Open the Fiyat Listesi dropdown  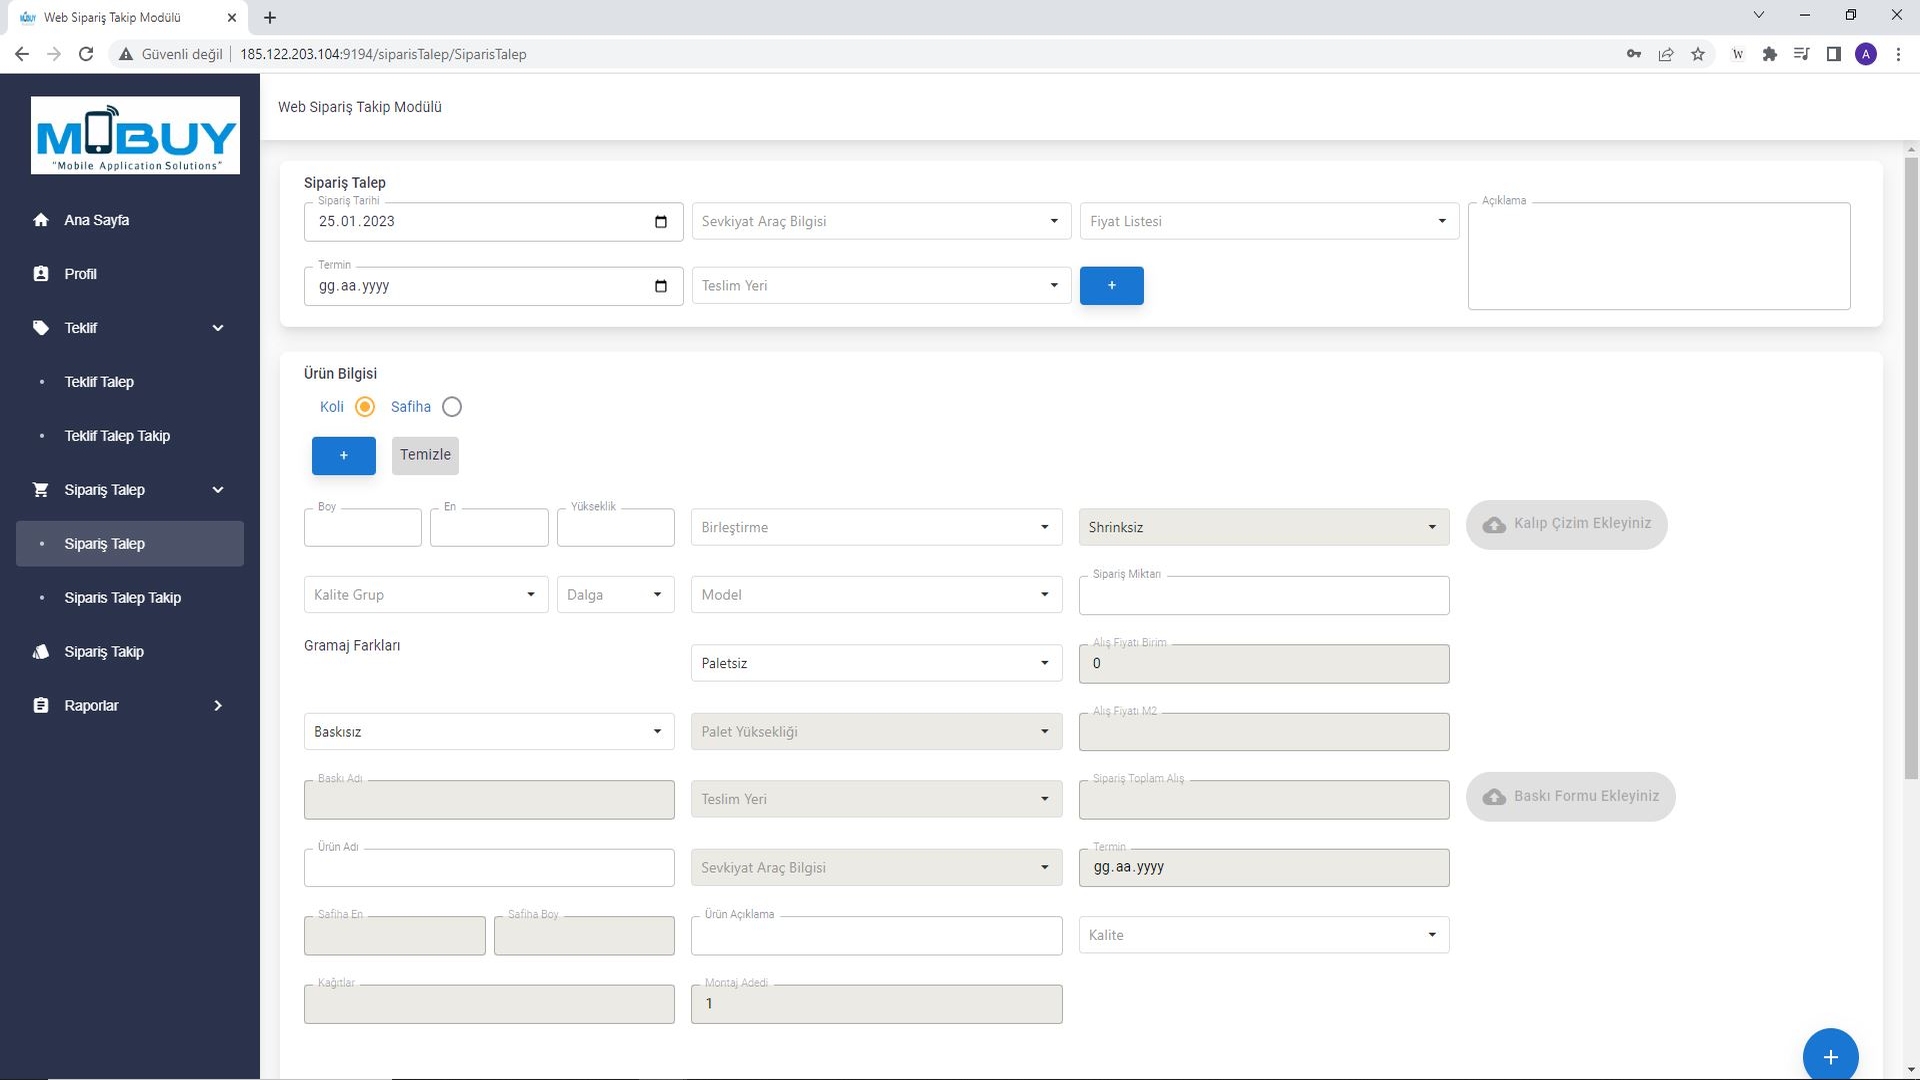pos(1269,221)
